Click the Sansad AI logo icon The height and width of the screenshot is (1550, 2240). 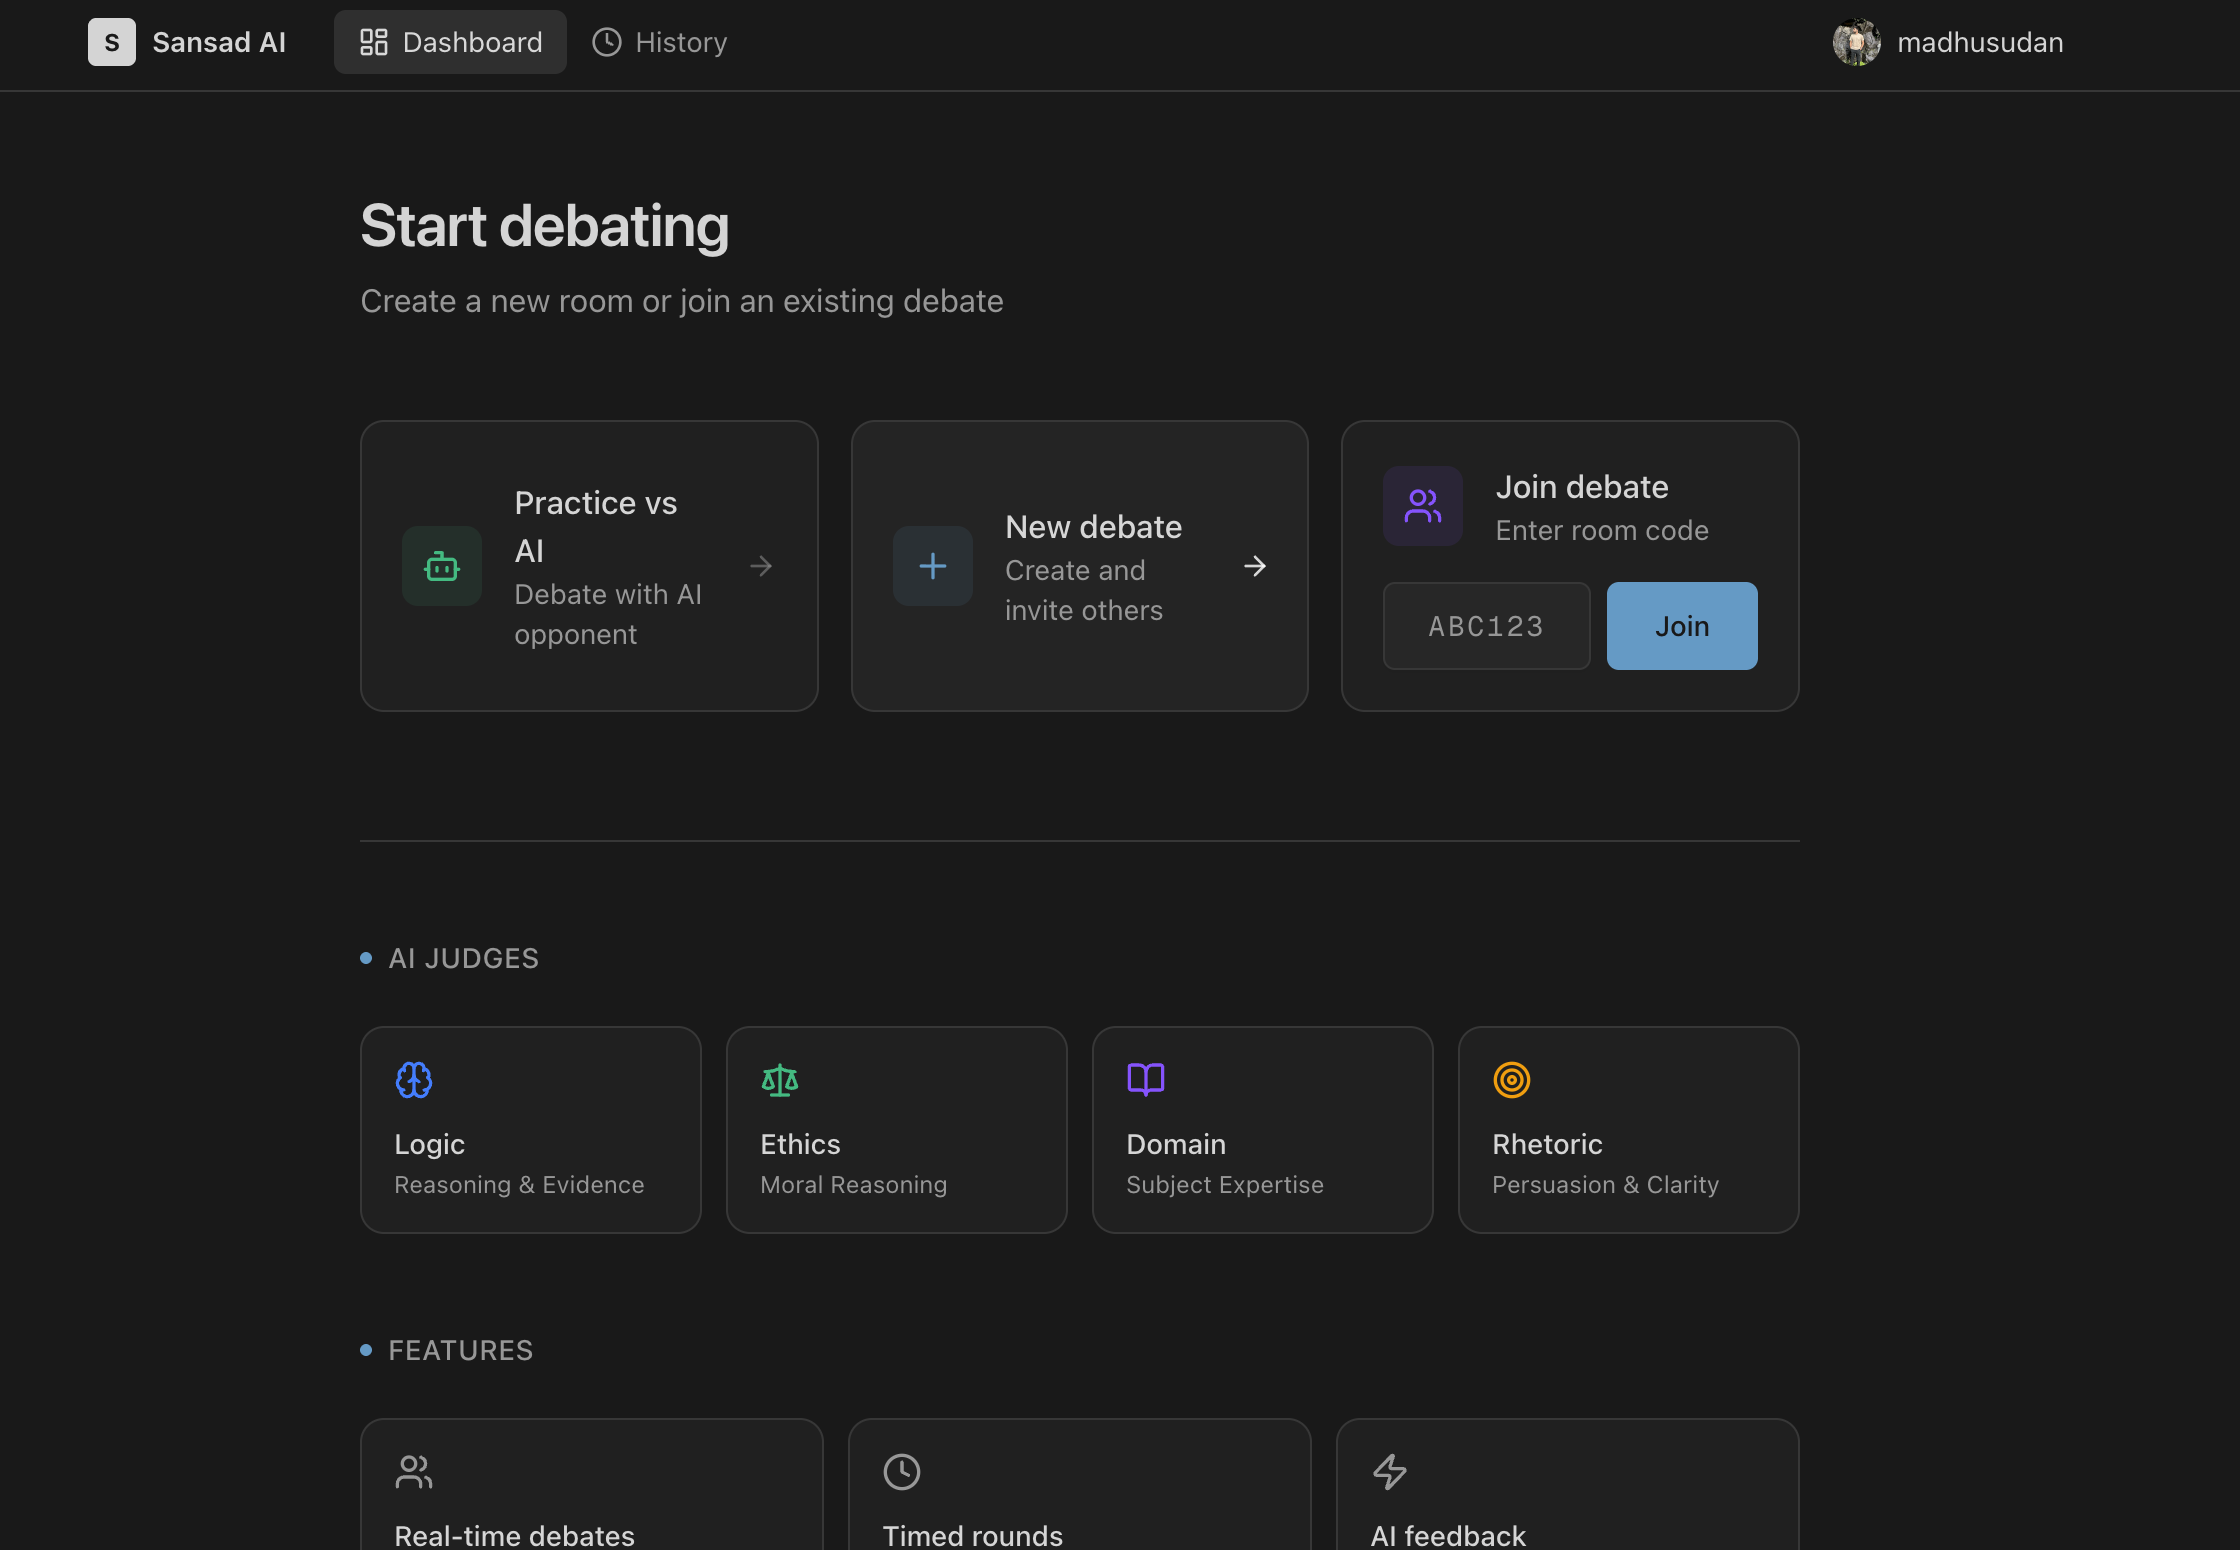(x=111, y=42)
